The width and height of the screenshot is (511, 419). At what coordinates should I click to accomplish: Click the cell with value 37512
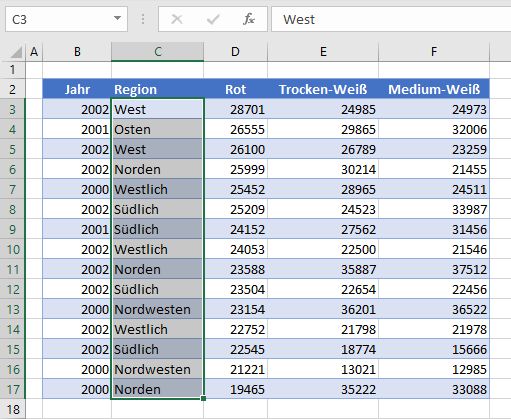434,269
